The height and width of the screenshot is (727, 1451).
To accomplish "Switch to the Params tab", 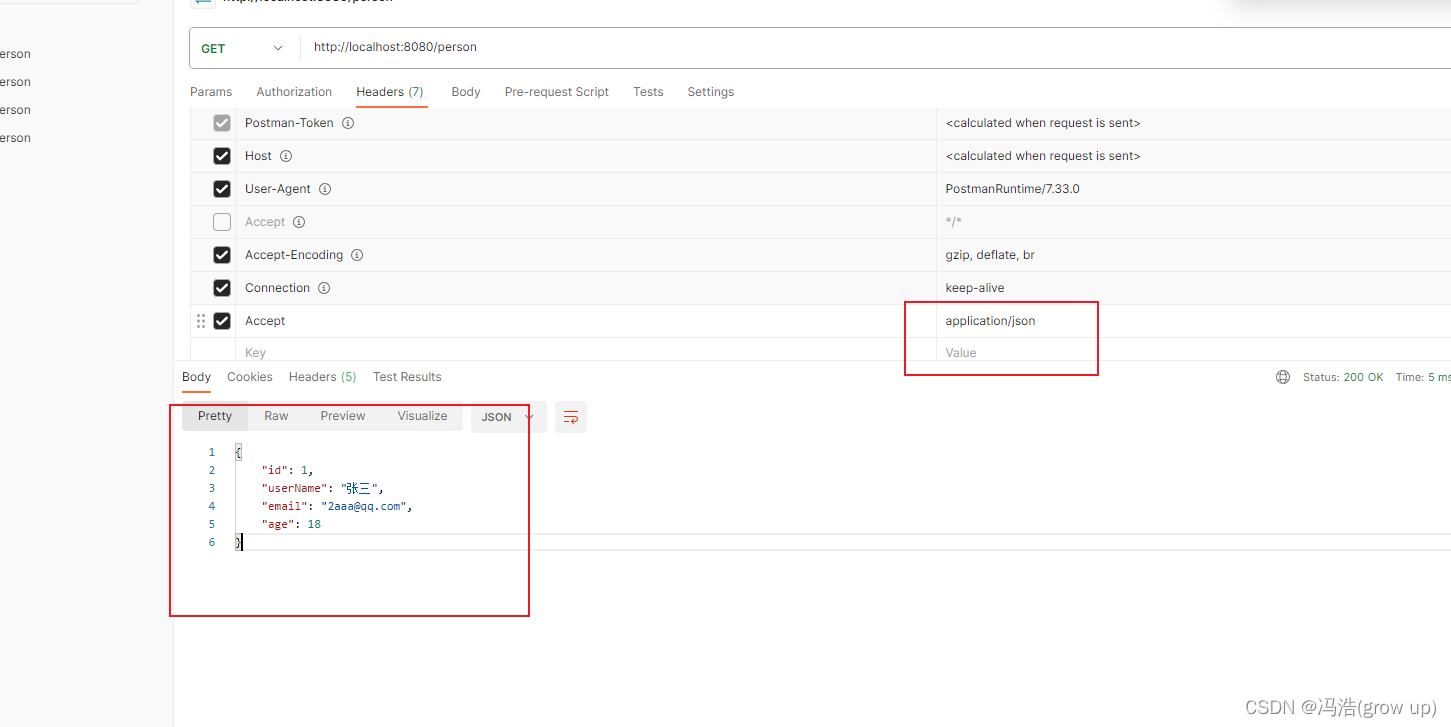I will pyautogui.click(x=211, y=92).
